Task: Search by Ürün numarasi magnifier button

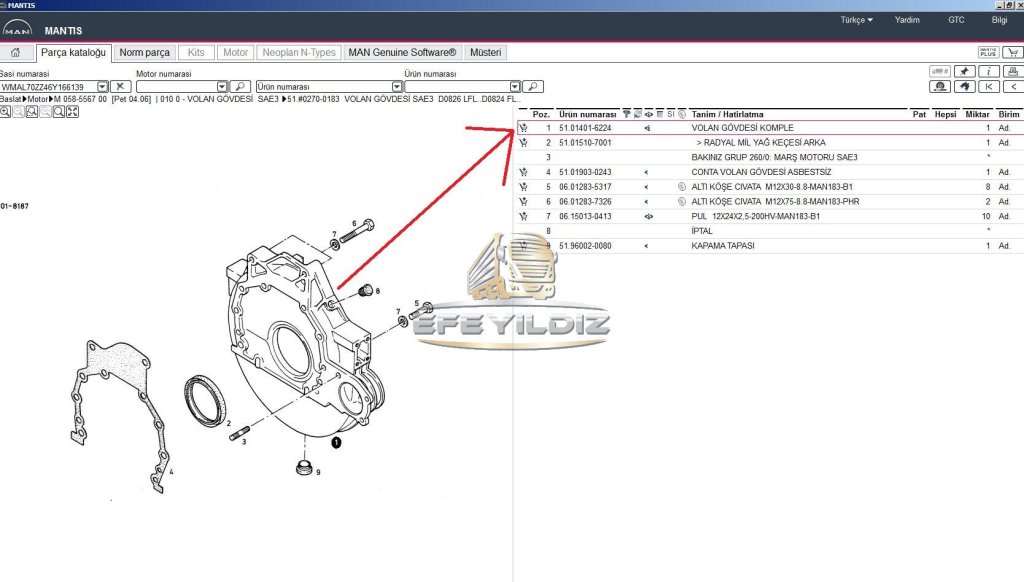Action: click(533, 86)
